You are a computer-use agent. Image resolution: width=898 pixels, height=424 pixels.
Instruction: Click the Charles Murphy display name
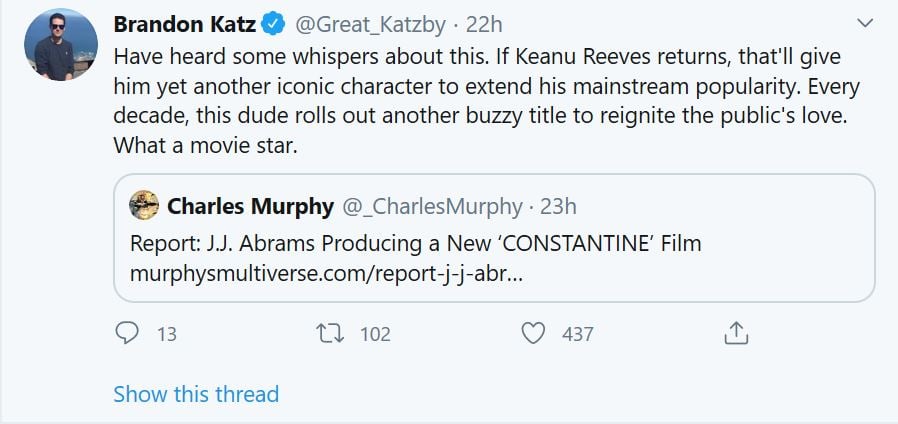pos(250,206)
